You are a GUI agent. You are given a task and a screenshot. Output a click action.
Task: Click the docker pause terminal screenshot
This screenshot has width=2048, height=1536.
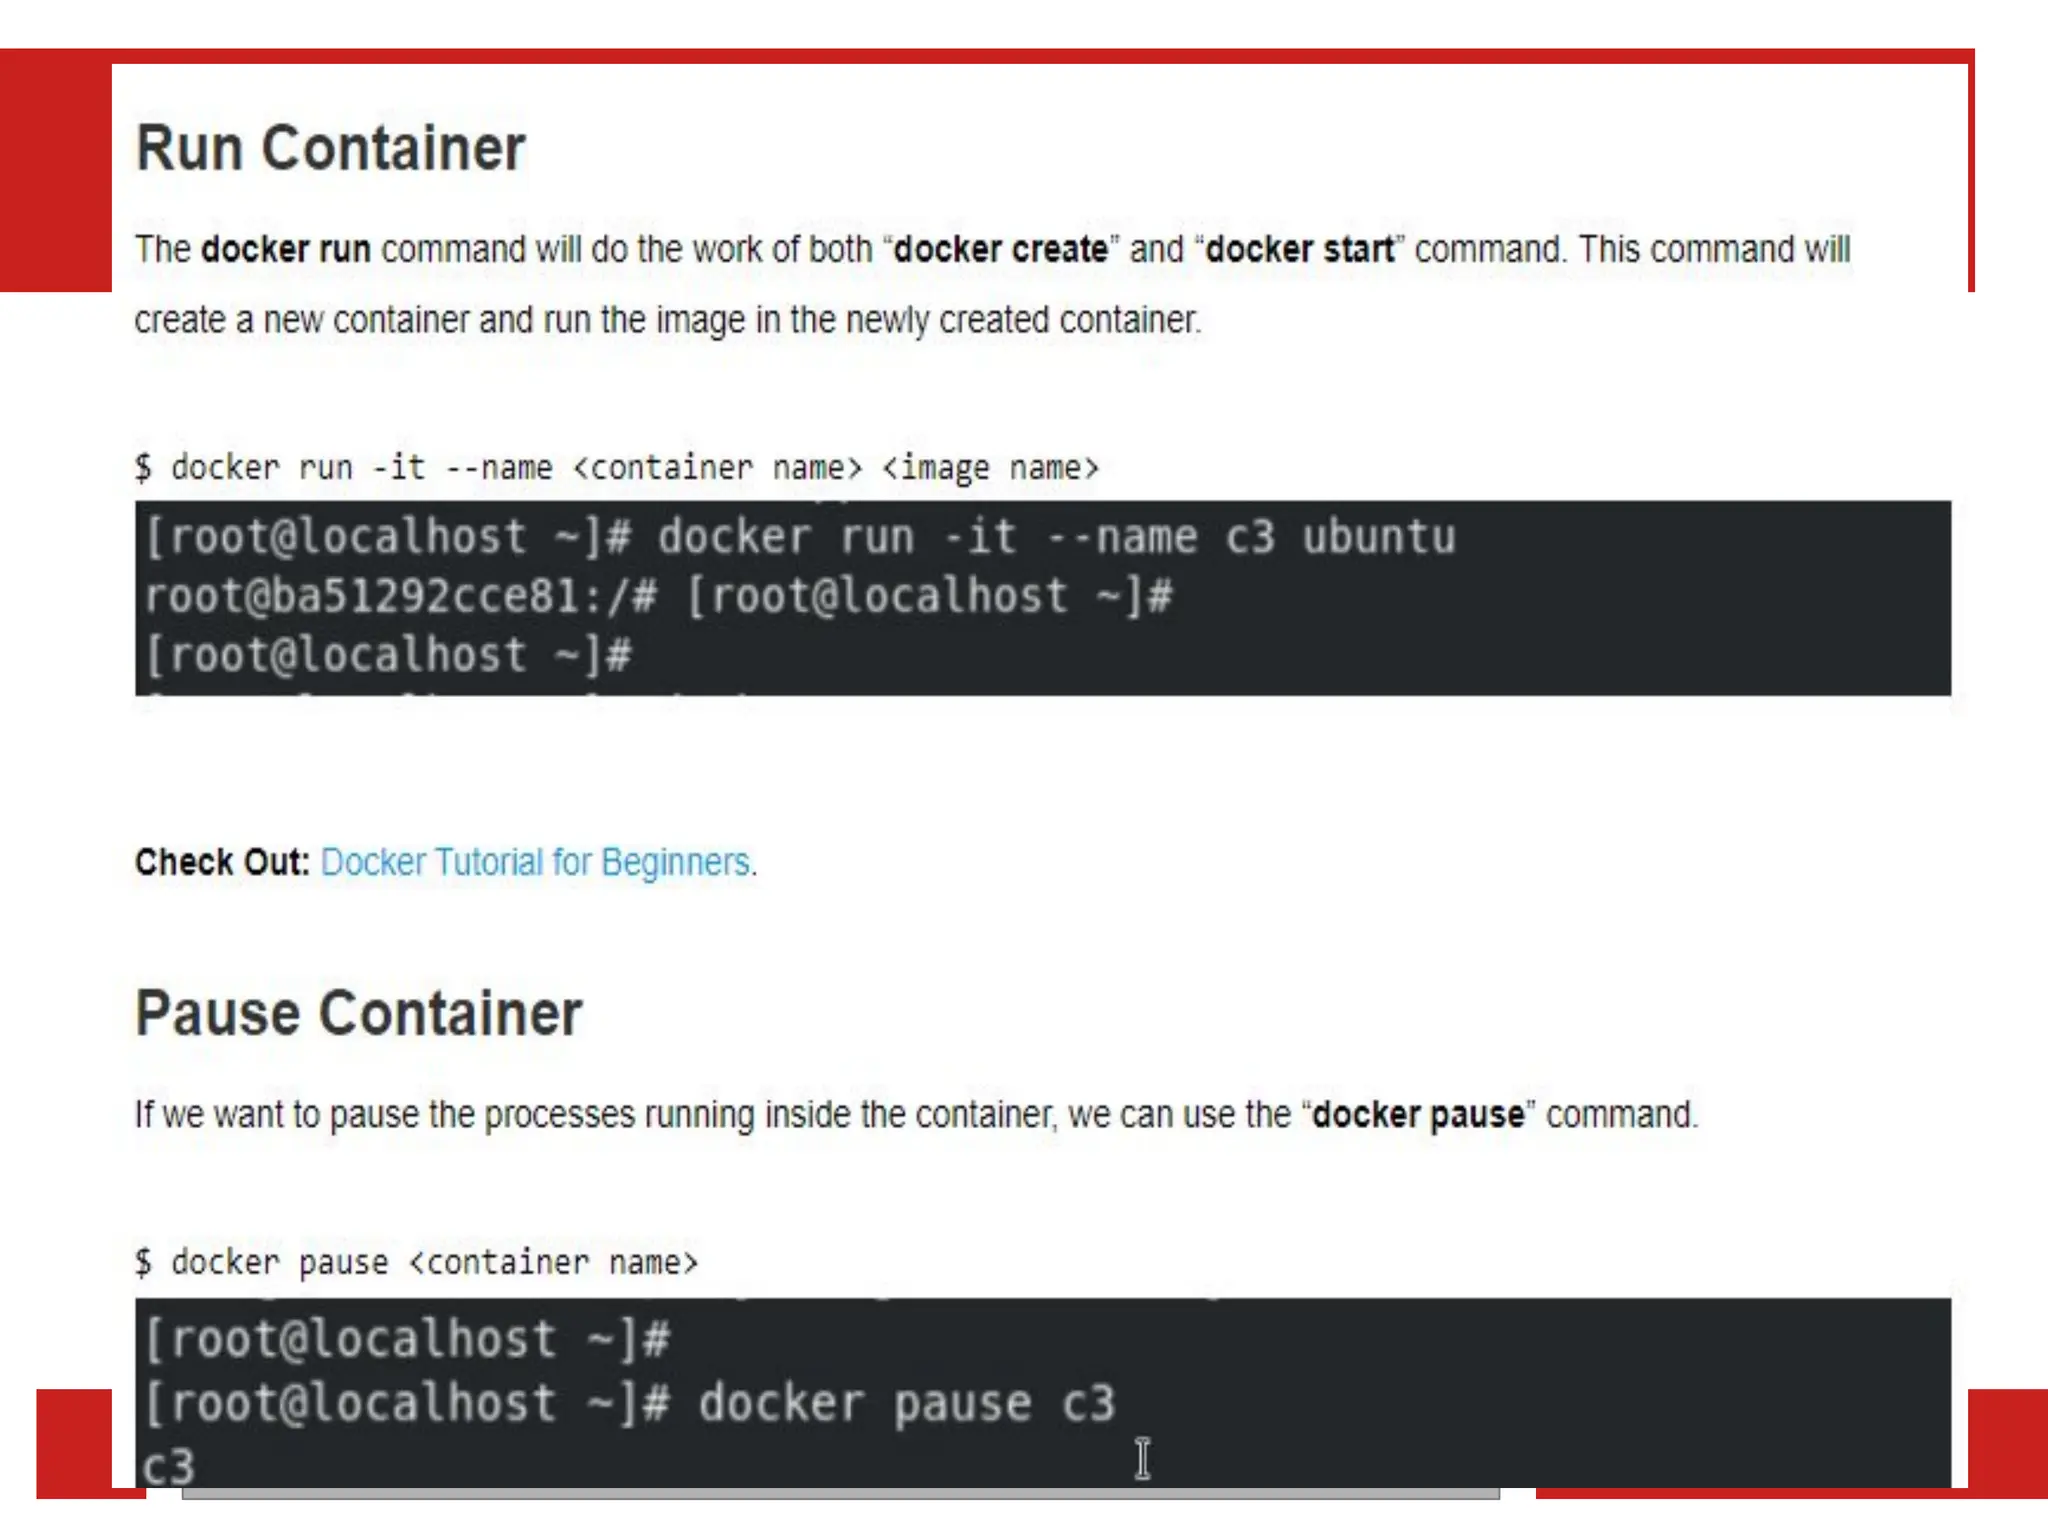[x=1043, y=1393]
